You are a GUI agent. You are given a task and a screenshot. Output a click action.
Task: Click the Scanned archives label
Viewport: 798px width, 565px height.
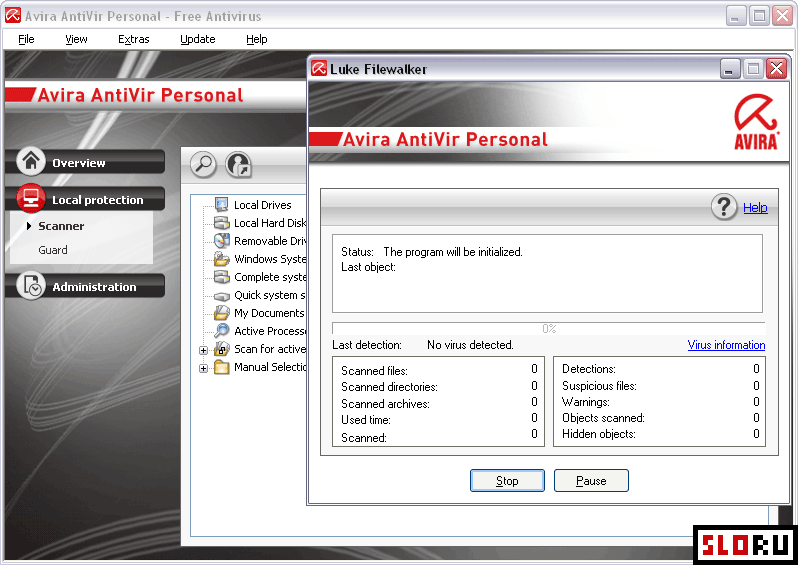[385, 404]
